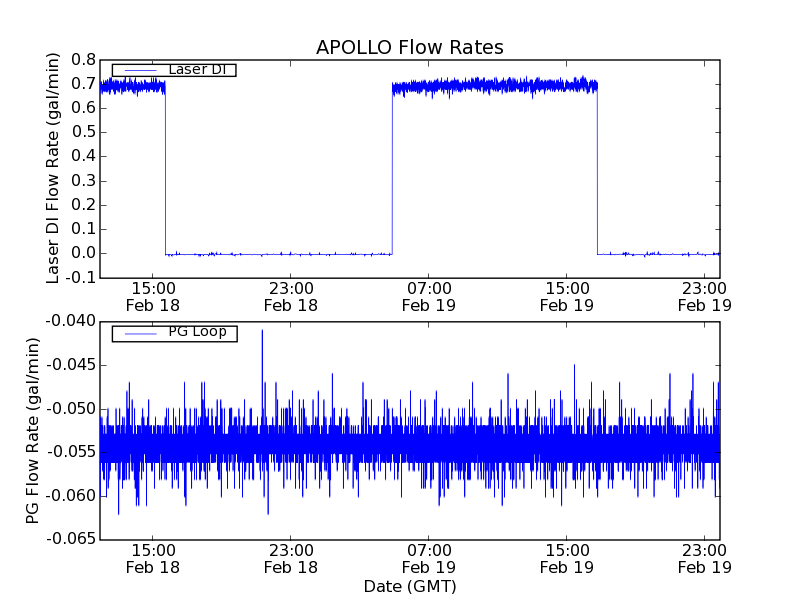800x600 pixels.
Task: Click bottom chart's 07:00 Feb 19 label
Action: [x=429, y=559]
